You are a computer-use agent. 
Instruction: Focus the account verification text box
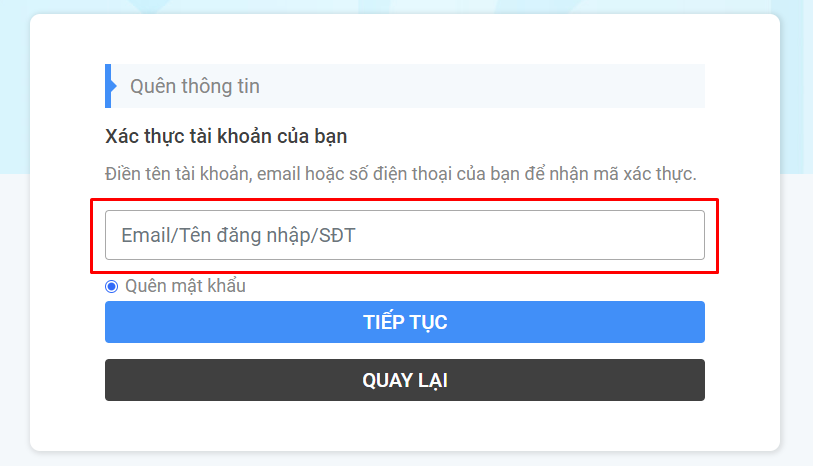[x=404, y=235]
